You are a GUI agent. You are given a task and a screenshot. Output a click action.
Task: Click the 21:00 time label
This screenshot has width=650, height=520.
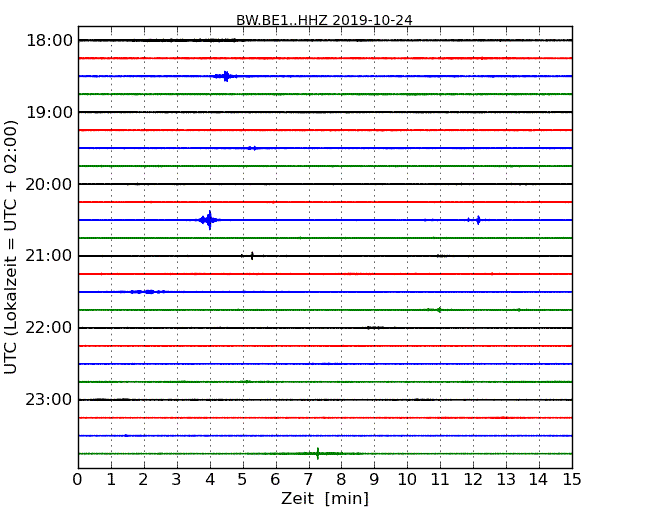pyautogui.click(x=49, y=256)
